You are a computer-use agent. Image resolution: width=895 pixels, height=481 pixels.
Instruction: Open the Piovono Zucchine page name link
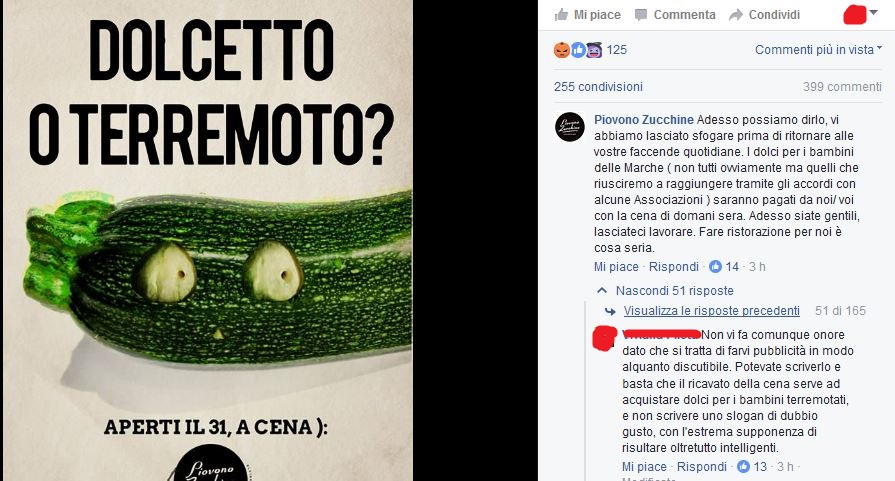[644, 120]
